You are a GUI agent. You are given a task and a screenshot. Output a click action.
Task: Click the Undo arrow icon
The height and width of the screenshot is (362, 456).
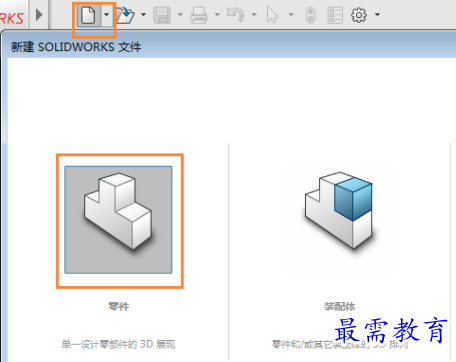coord(236,15)
